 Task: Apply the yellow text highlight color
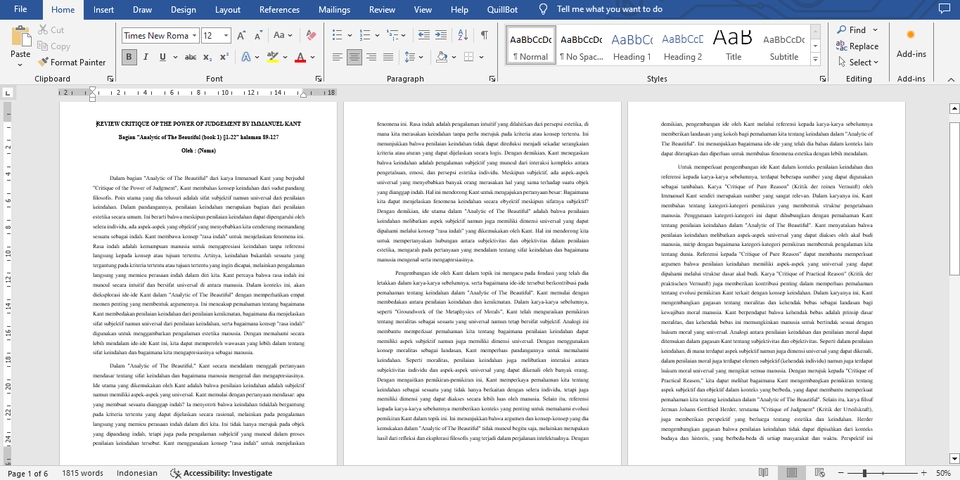(272, 57)
